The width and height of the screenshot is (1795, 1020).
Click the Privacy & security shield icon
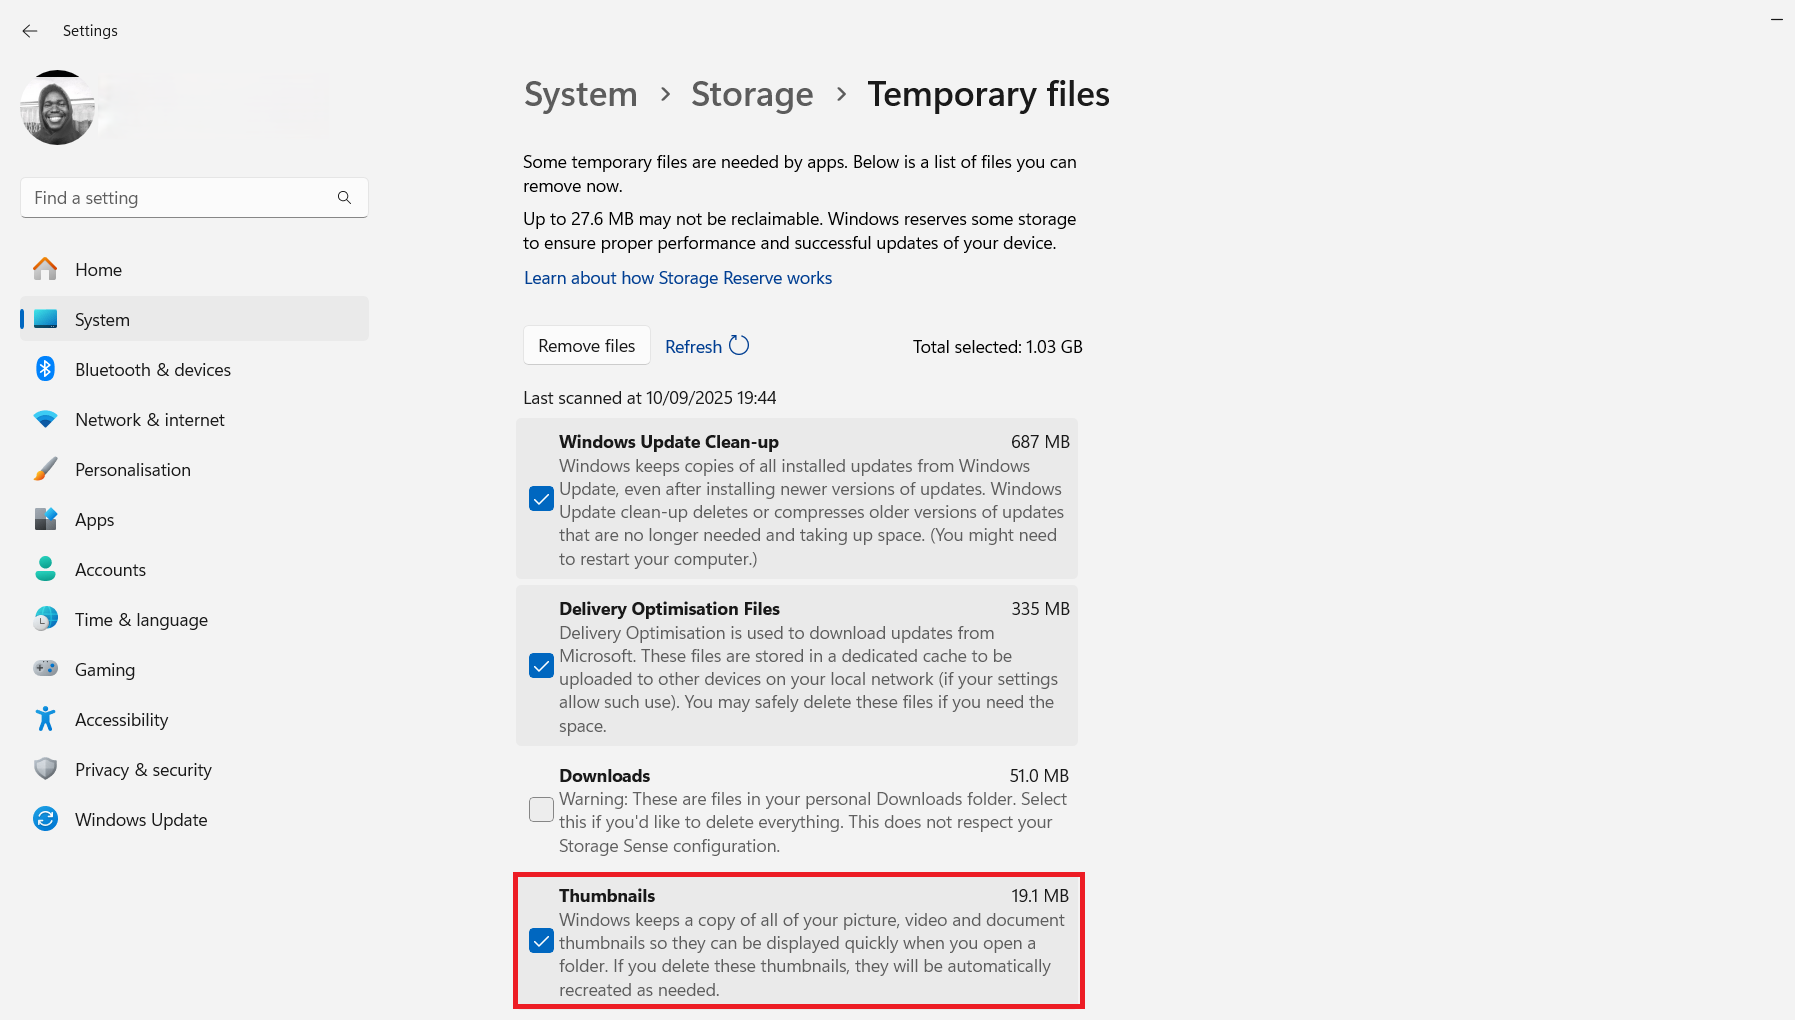[46, 769]
